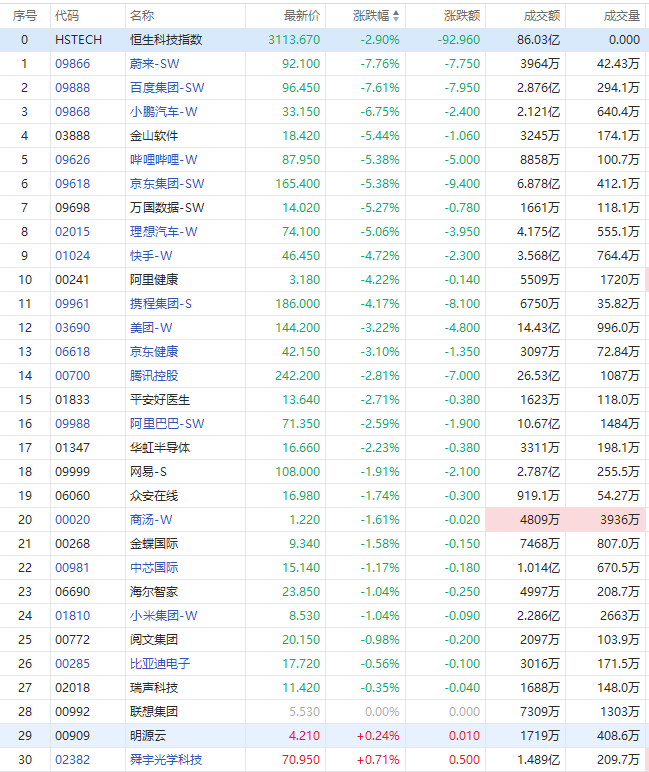The image size is (649, 772).
Task: Open stock code 09866 link
Action: point(72,64)
